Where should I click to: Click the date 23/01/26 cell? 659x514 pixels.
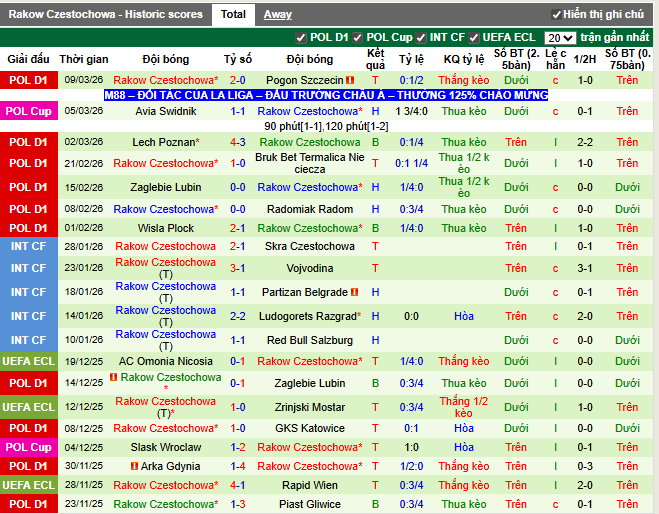(84, 268)
